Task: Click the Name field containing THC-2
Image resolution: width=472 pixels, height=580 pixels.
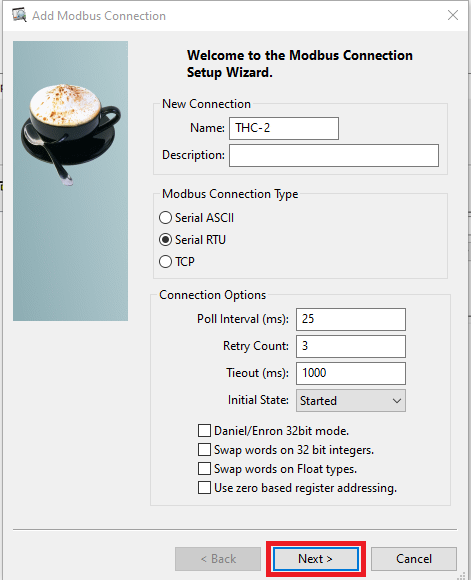Action: click(x=284, y=128)
